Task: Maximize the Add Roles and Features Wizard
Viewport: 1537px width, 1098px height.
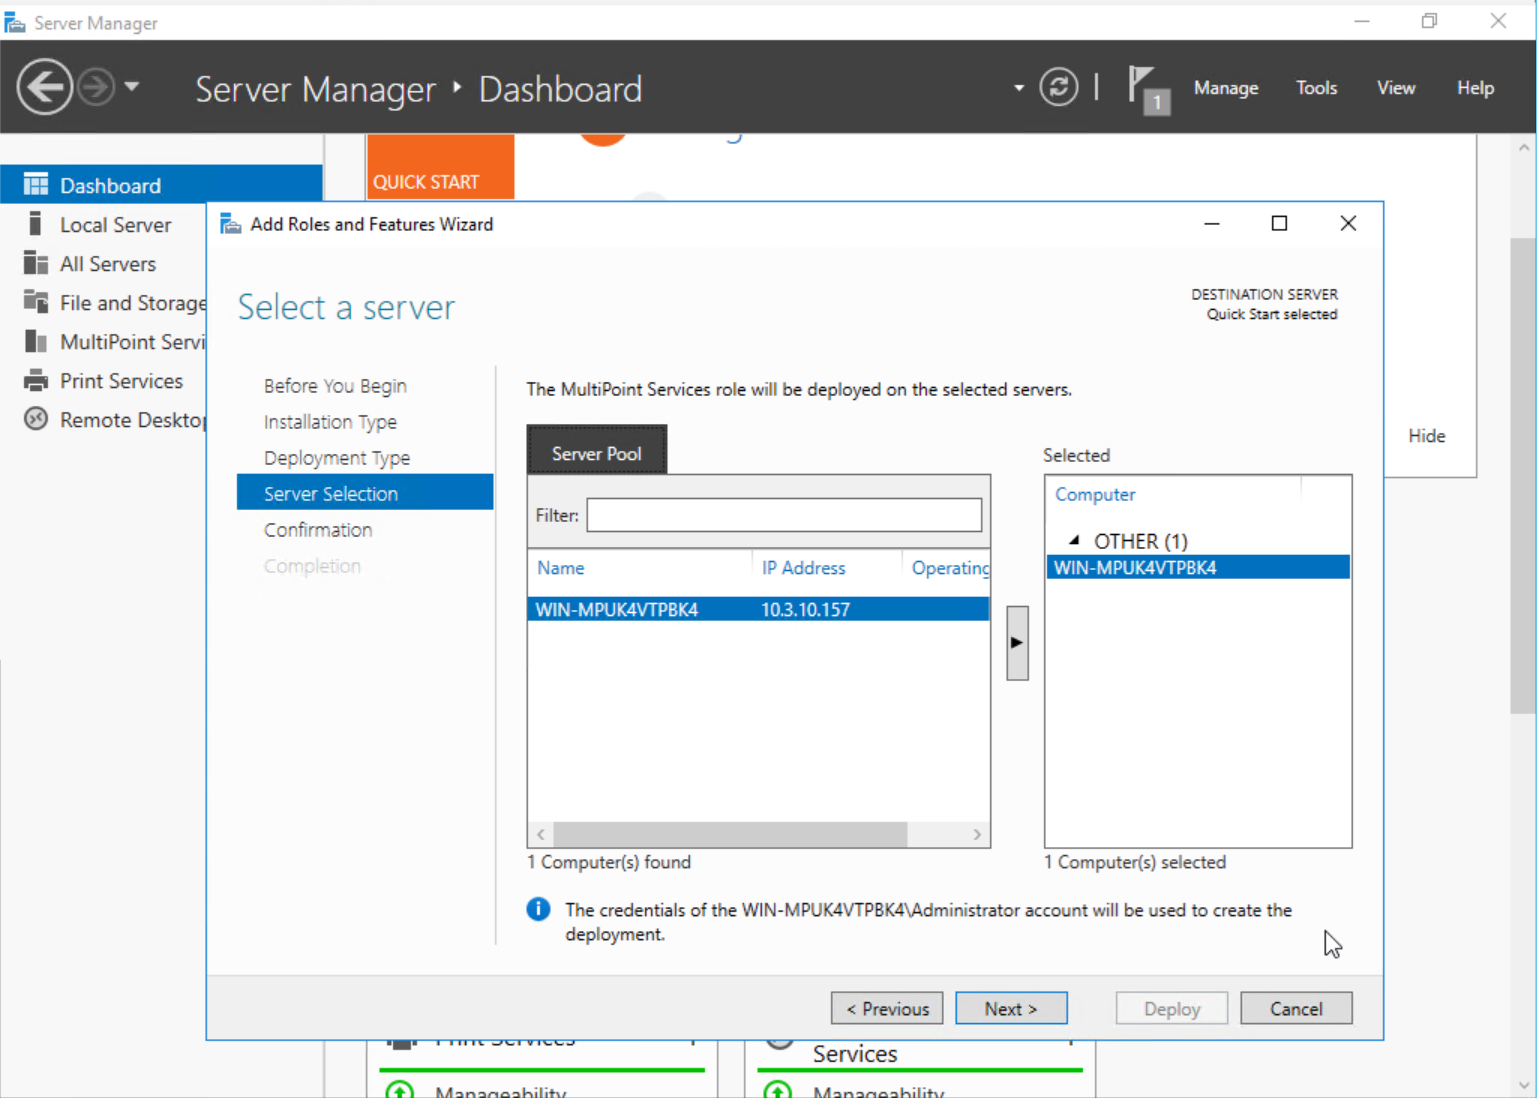Action: tap(1279, 223)
